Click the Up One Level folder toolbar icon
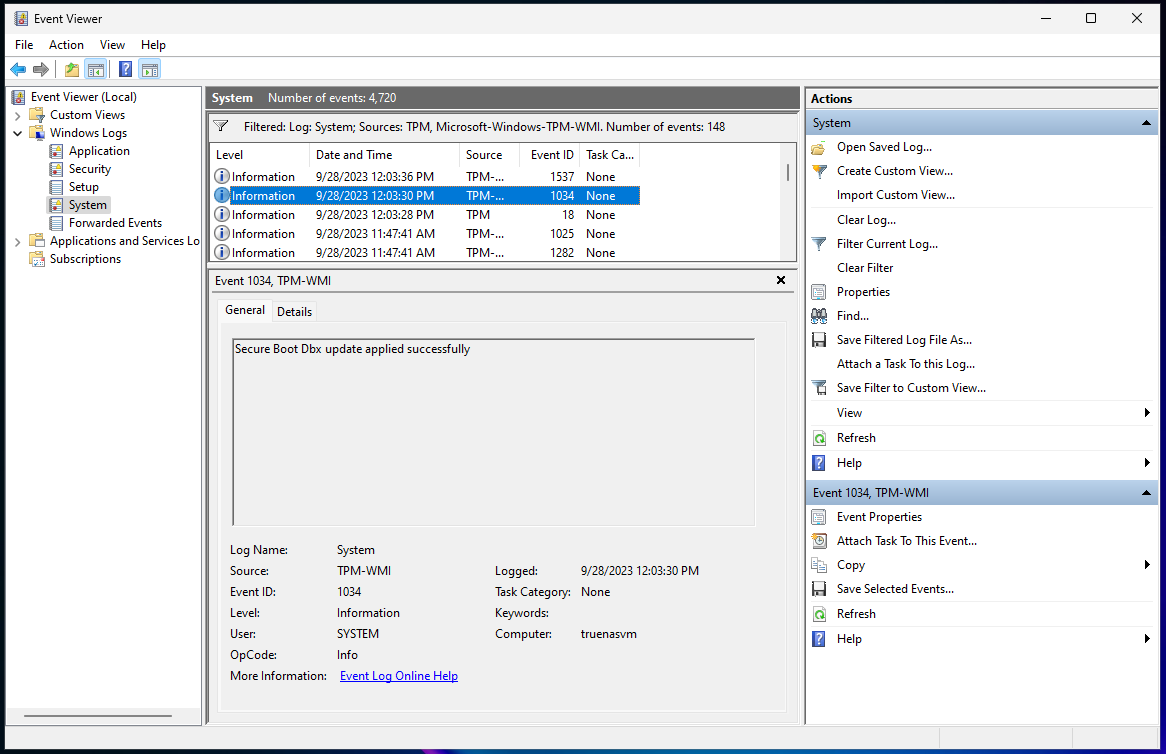The image size is (1166, 754). pos(72,70)
